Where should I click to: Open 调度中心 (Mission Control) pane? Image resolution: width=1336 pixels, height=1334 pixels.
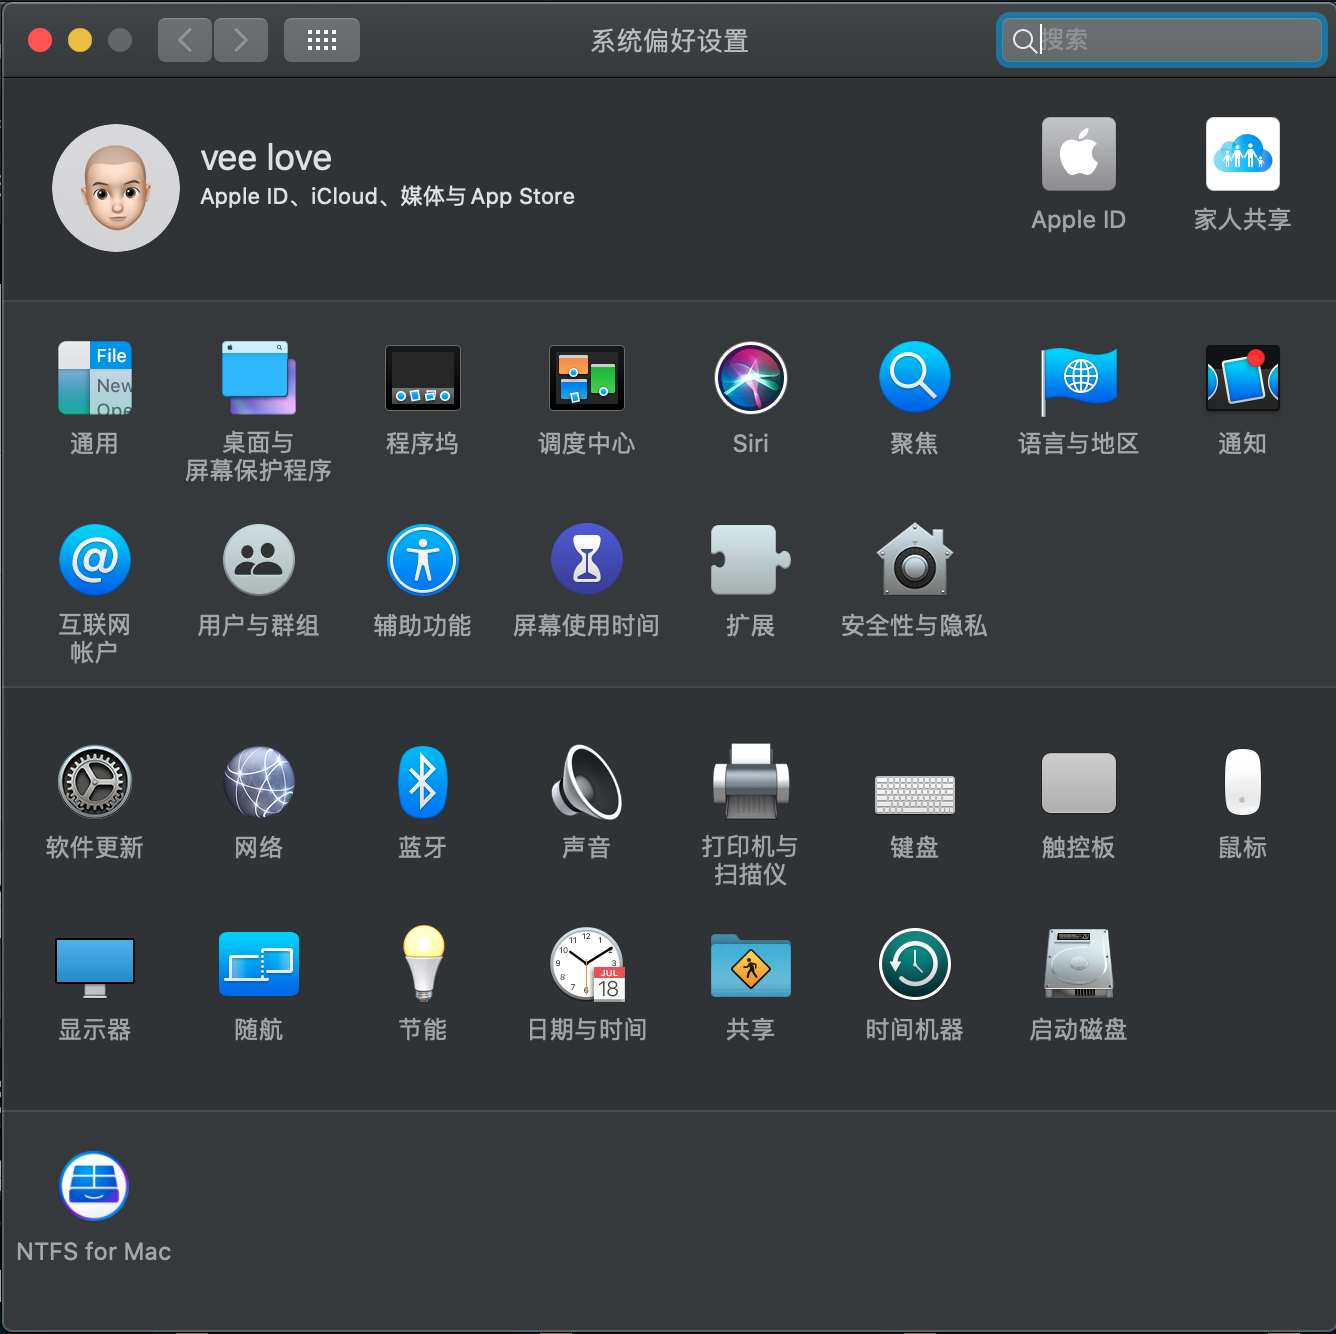click(587, 378)
